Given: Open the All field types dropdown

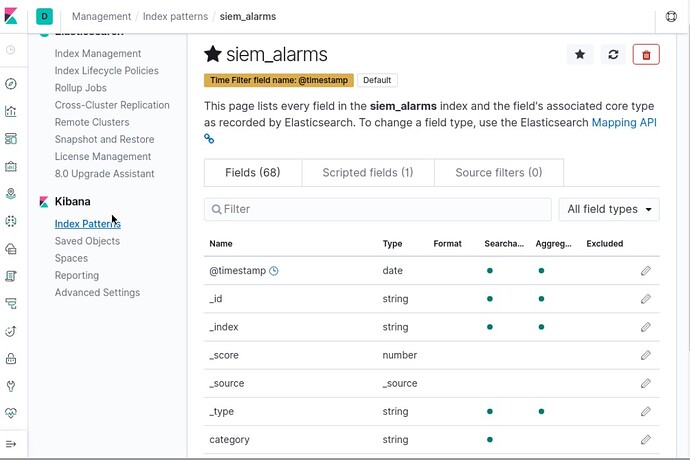Looking at the screenshot, I should tap(609, 209).
